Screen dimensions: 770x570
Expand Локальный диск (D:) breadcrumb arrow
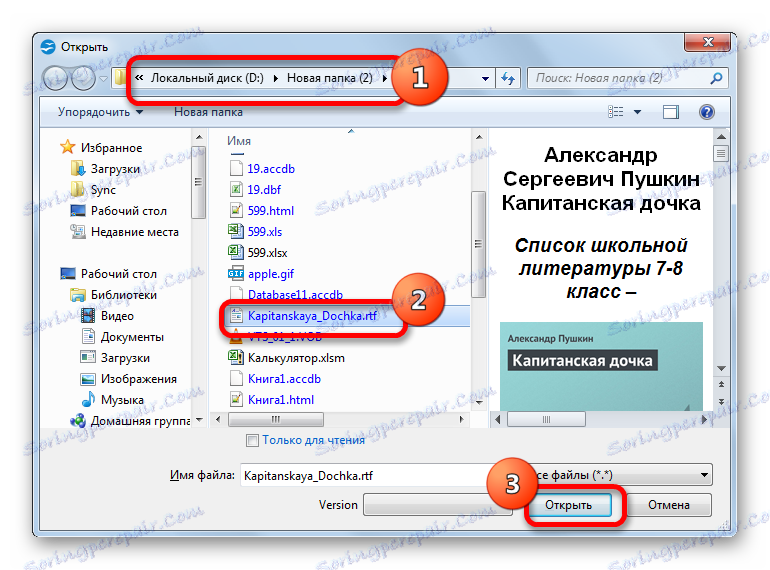(x=275, y=78)
